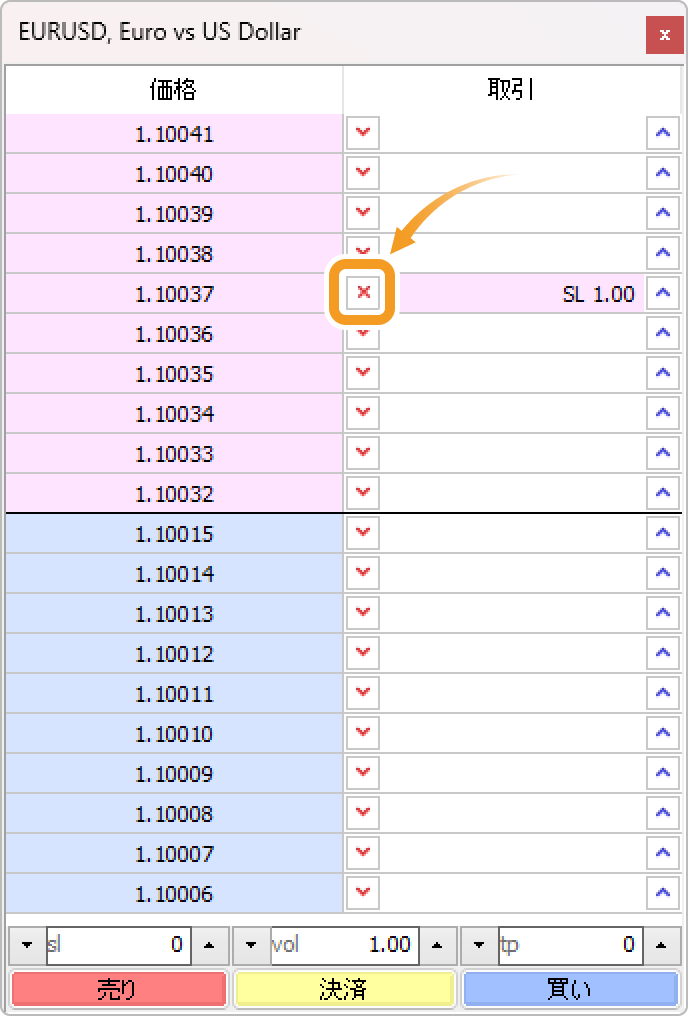Click the 取引 column header
This screenshot has height=1016, width=688.
(x=512, y=89)
